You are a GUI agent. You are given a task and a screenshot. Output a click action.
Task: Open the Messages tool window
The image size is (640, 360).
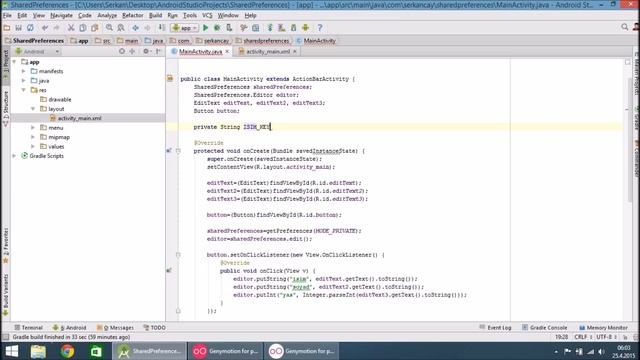point(115,327)
